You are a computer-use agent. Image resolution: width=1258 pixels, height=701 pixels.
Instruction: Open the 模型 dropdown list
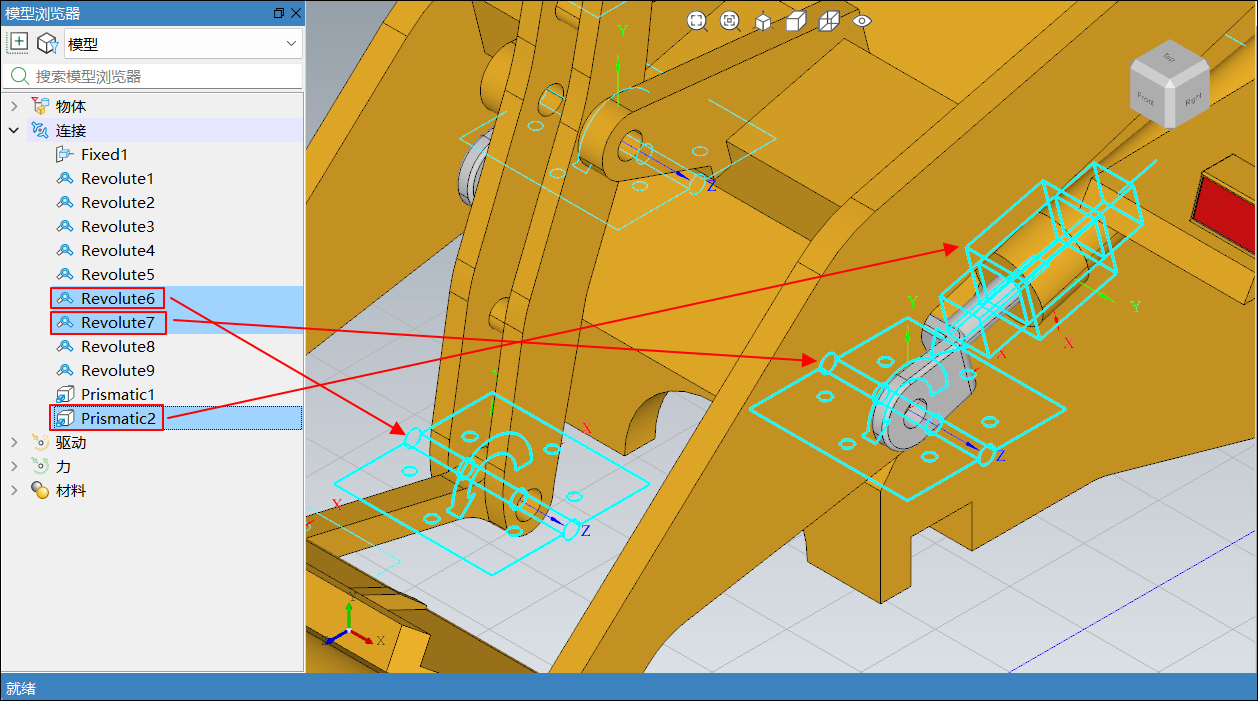[291, 43]
